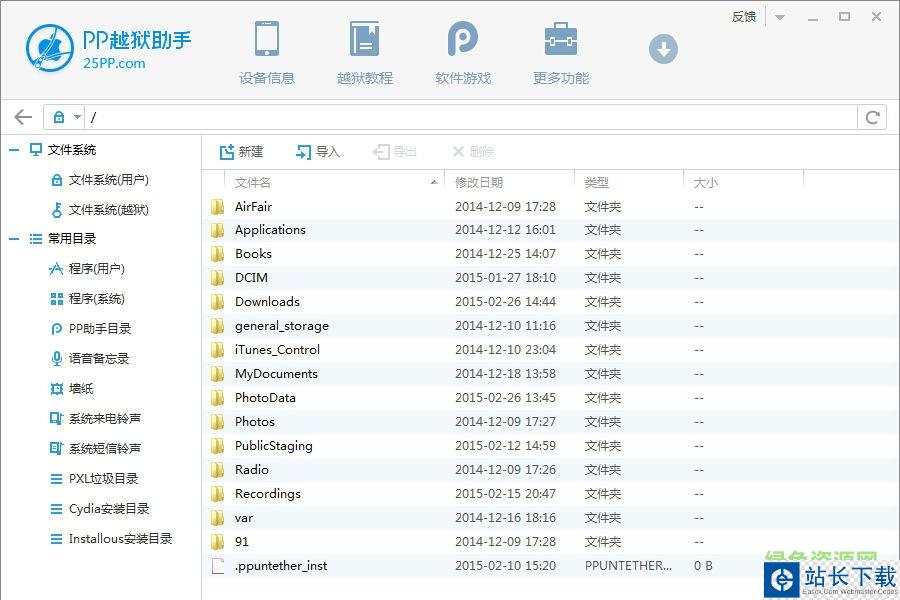Click the 新建 new button
900x600 pixels.
(x=241, y=152)
